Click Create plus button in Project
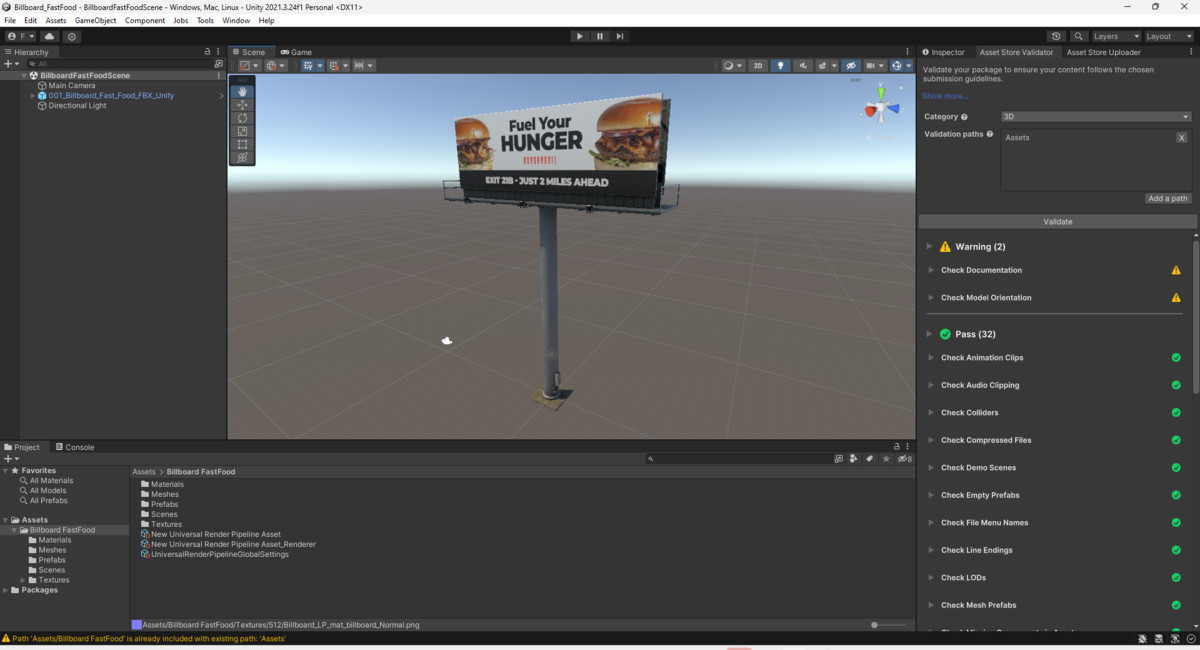This screenshot has height=650, width=1200. coord(9,458)
